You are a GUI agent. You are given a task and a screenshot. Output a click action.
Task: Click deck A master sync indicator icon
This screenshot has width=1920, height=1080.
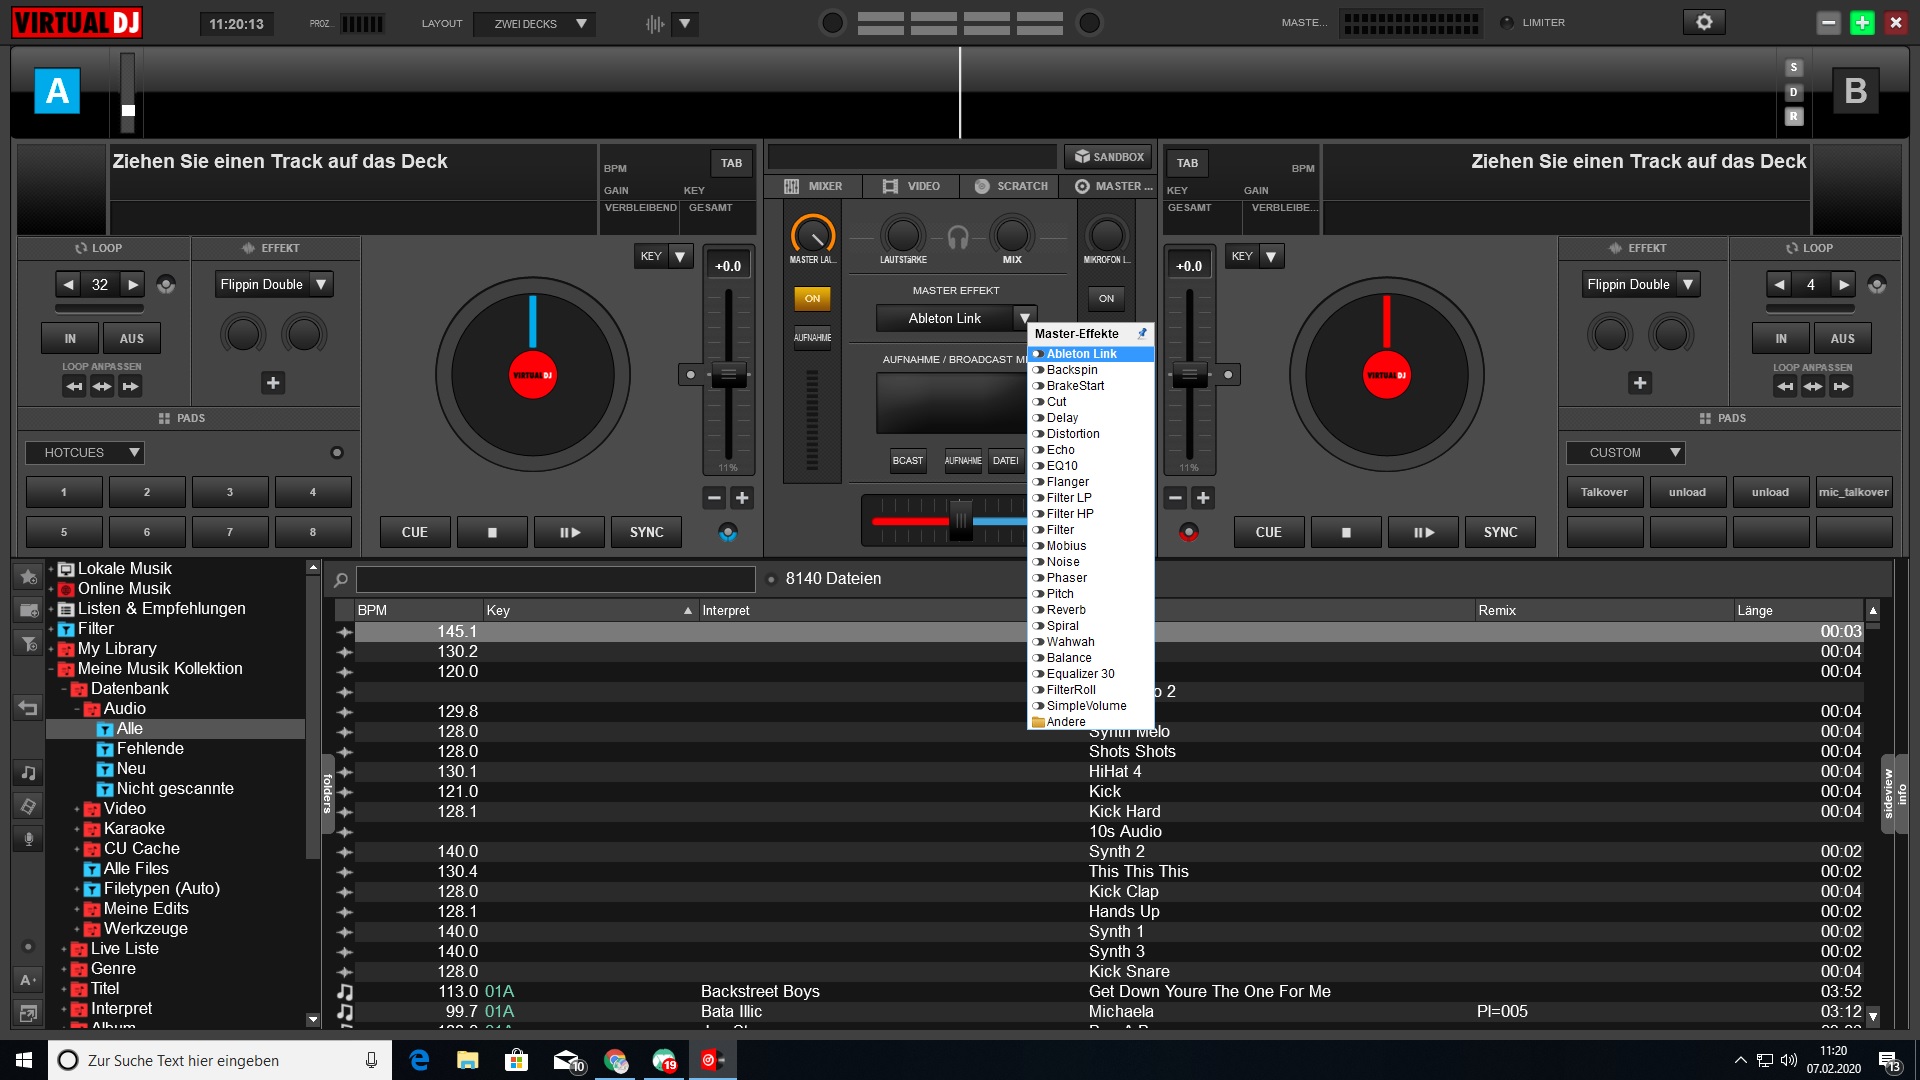(728, 532)
